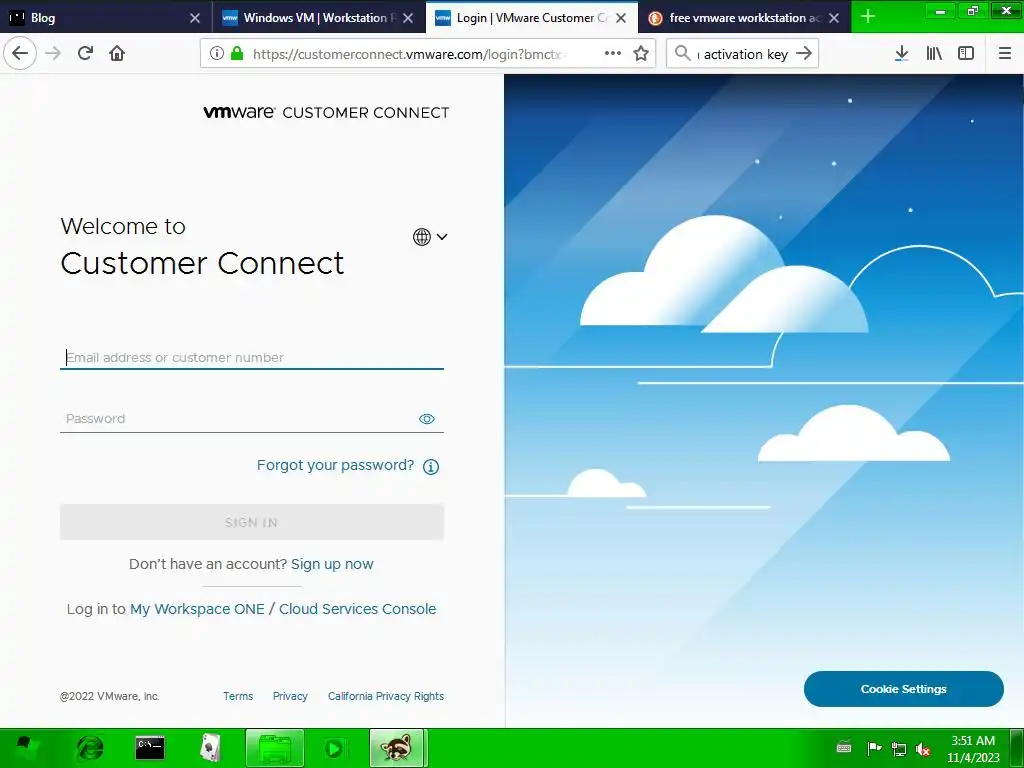The image size is (1024, 768).
Task: Click the raccoon browser taskbar icon
Action: [x=398, y=748]
